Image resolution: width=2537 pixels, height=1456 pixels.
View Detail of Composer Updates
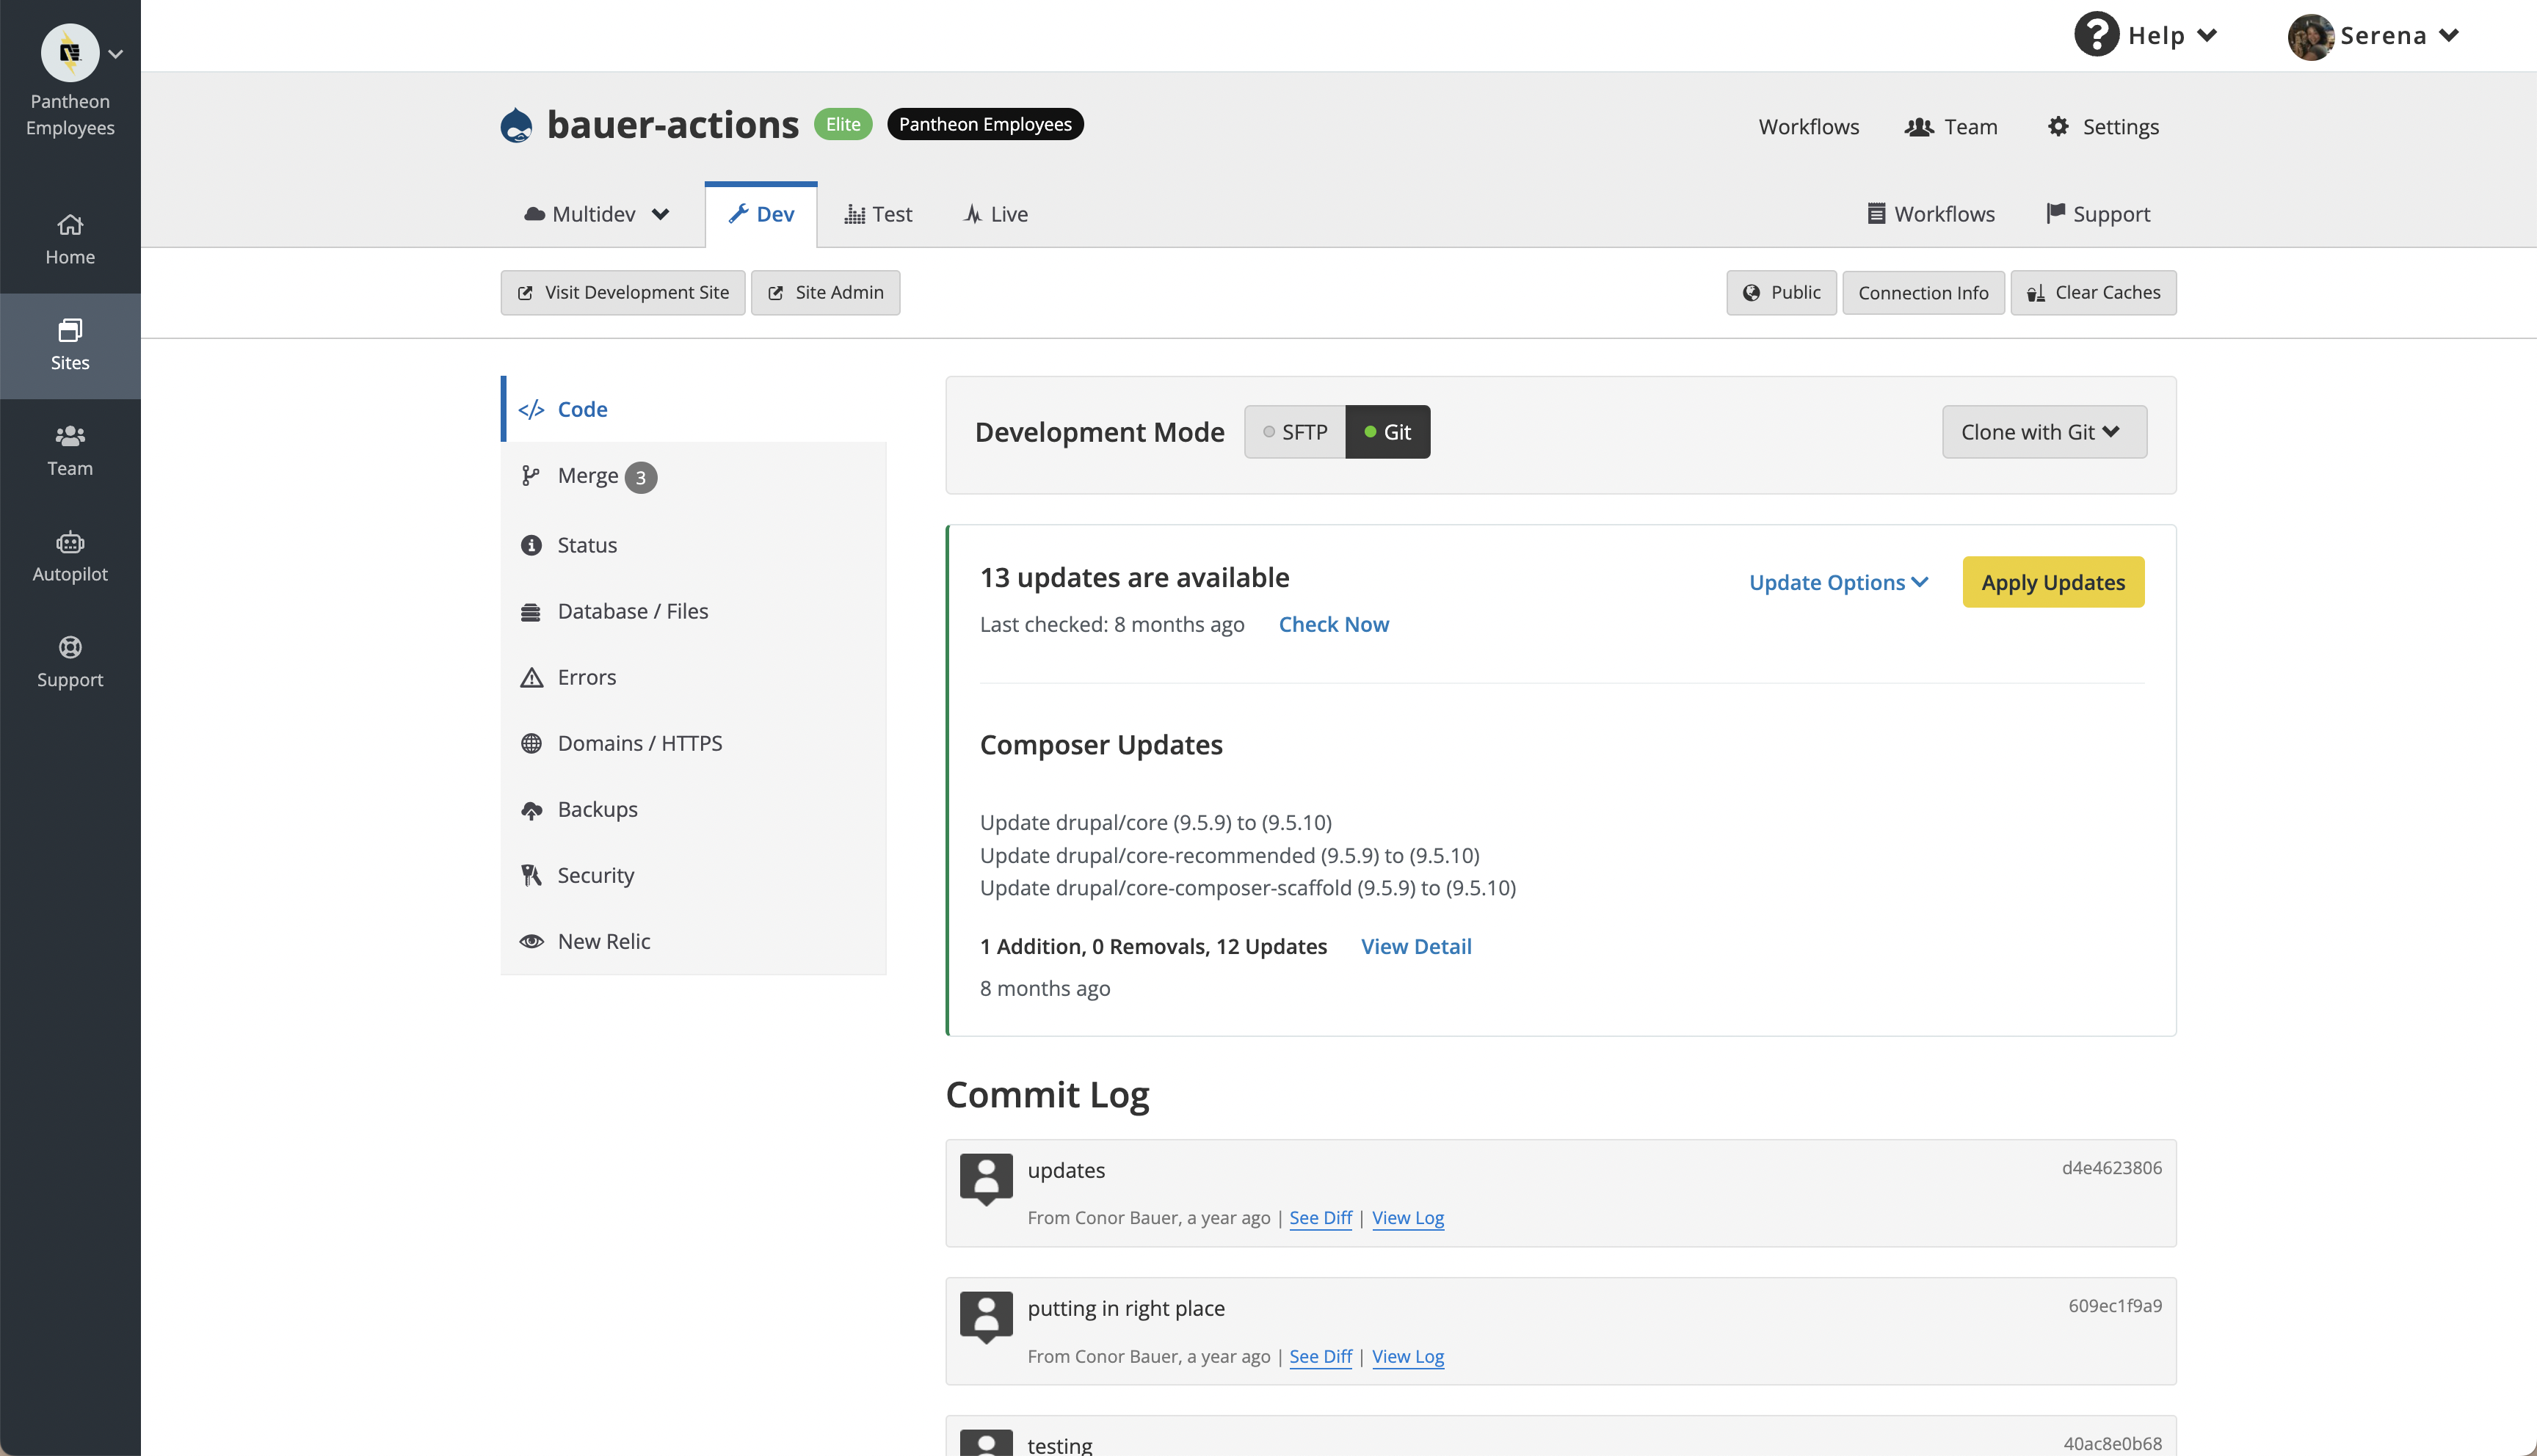[1416, 946]
